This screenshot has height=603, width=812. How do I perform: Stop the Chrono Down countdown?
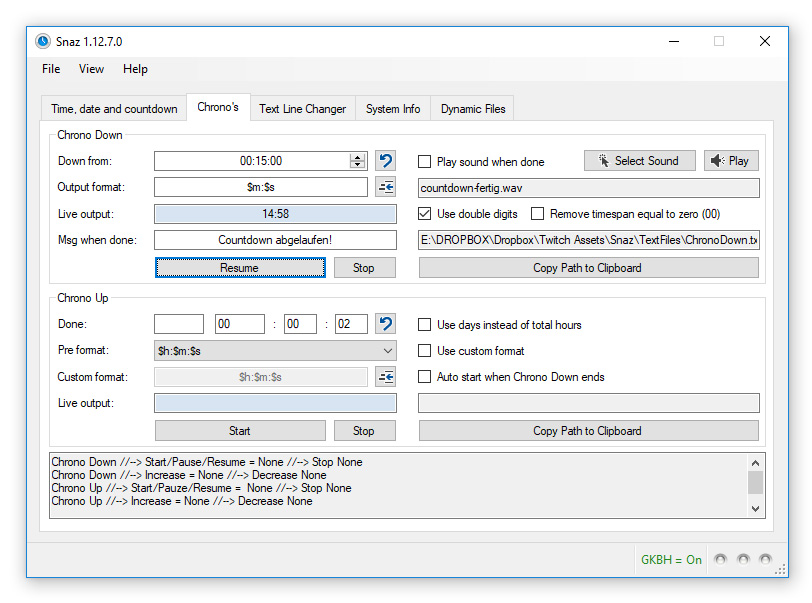tap(365, 268)
